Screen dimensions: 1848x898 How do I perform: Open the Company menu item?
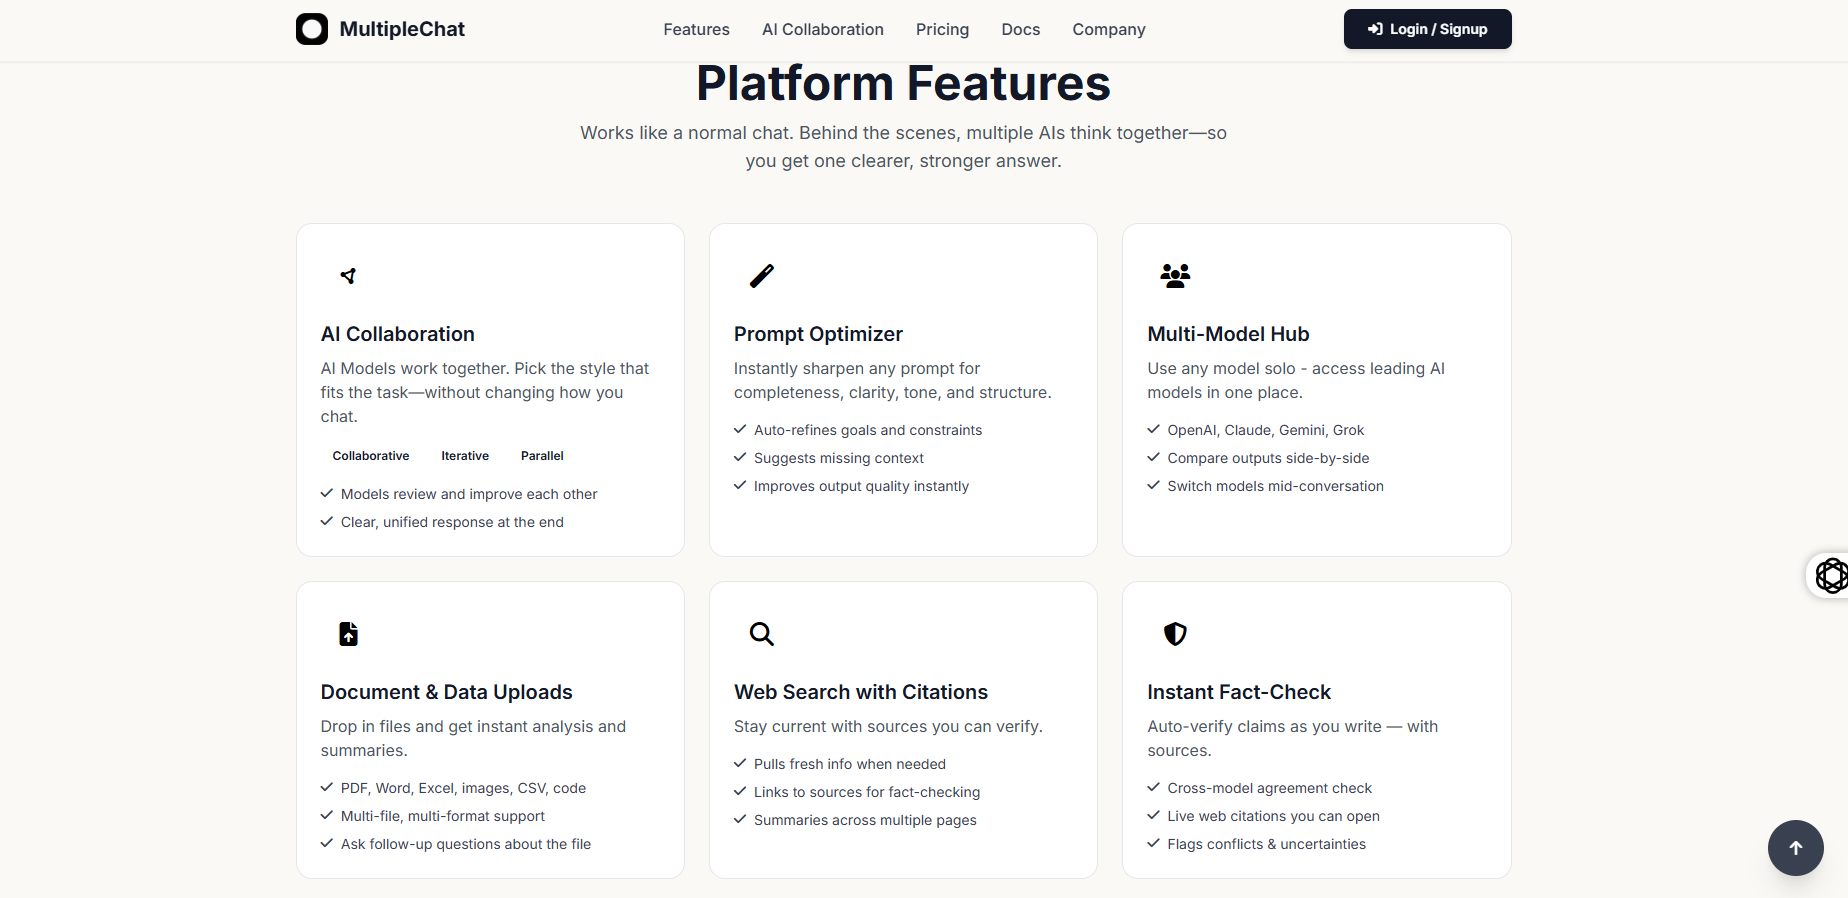click(1108, 30)
